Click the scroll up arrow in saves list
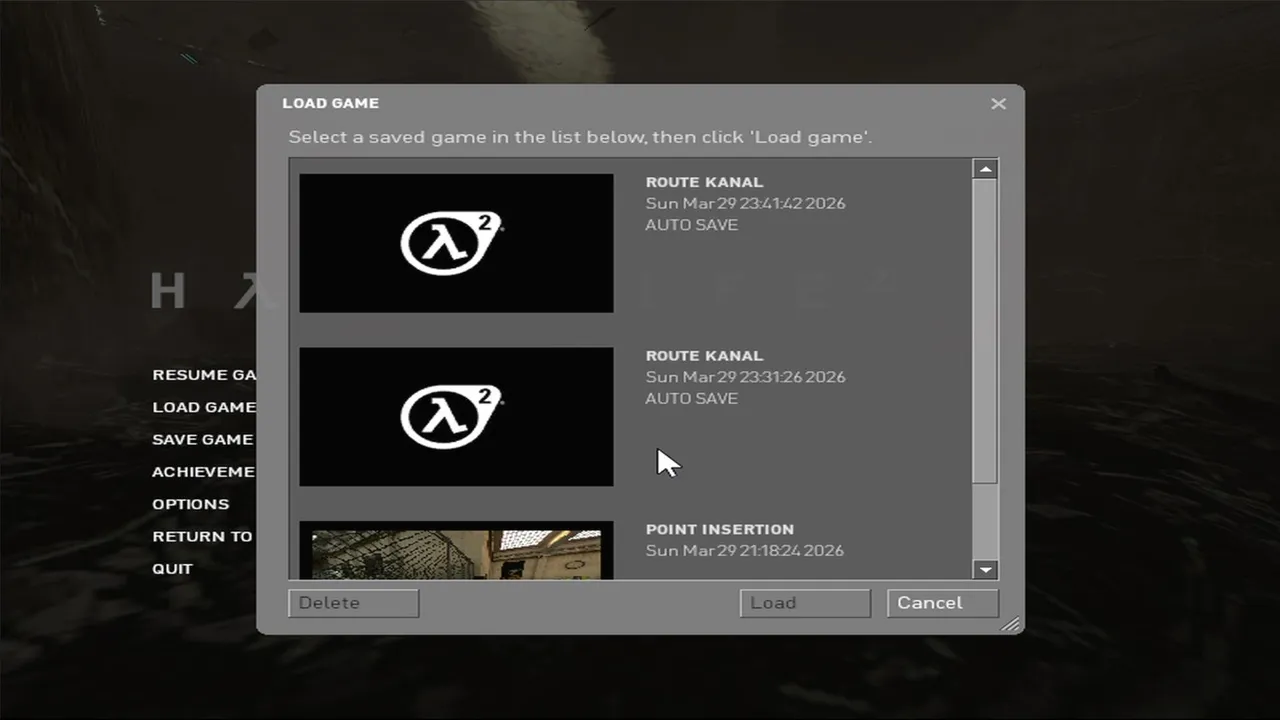1280x720 pixels. click(985, 169)
